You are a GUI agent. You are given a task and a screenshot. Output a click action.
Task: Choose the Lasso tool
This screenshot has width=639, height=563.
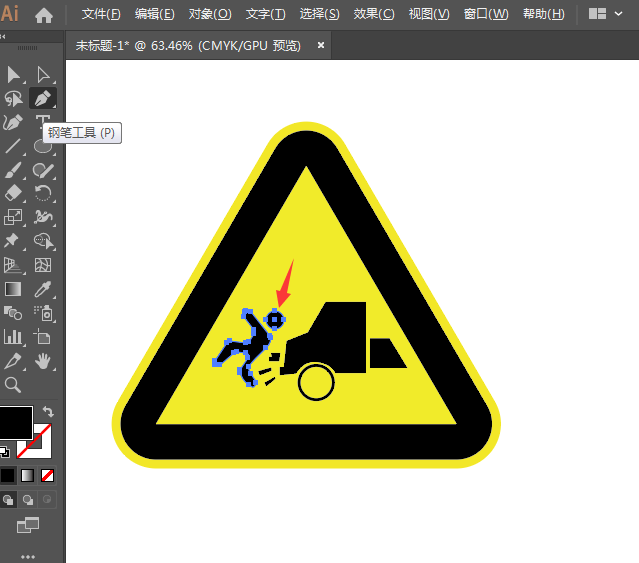click(x=13, y=99)
